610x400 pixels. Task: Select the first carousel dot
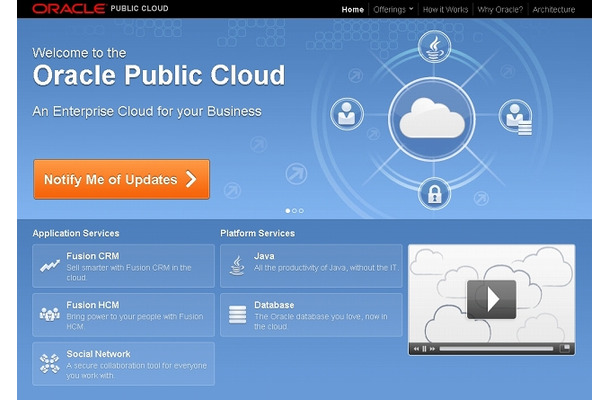click(288, 211)
